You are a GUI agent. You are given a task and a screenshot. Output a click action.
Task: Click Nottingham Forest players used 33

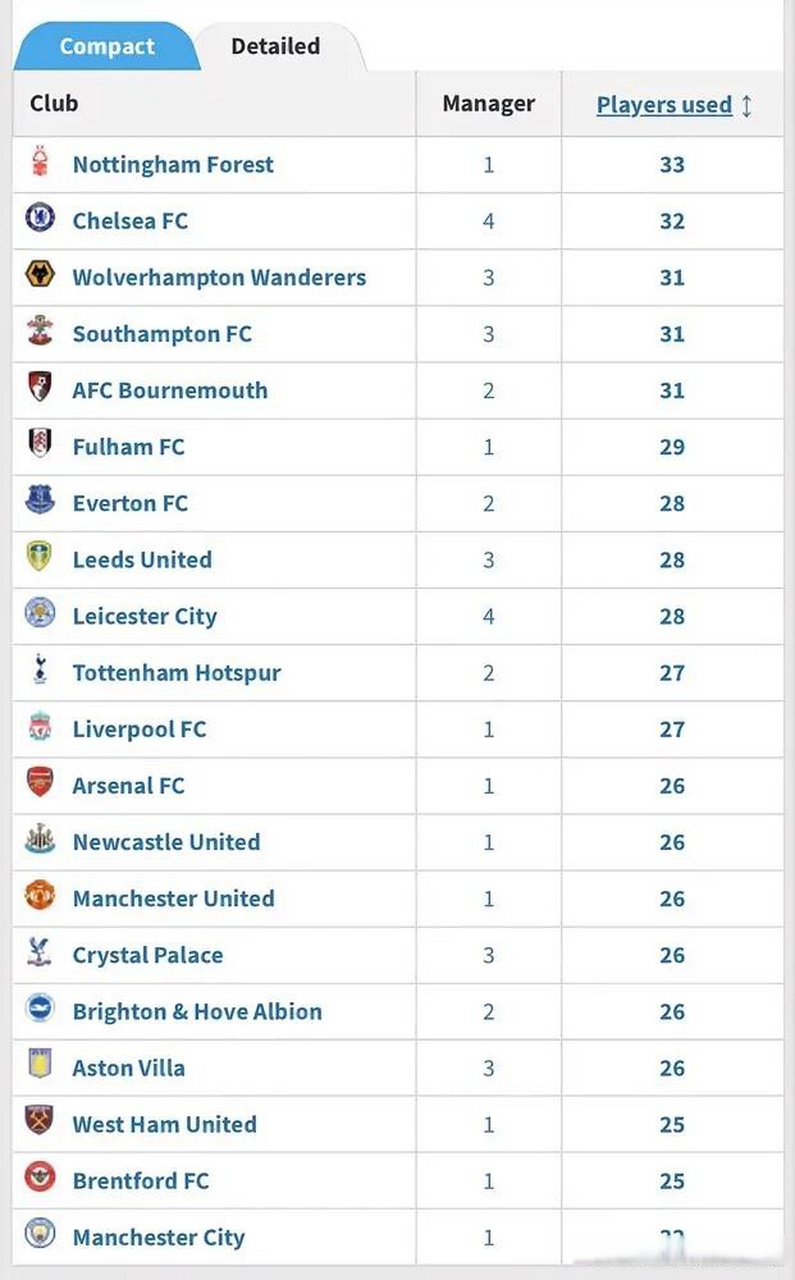click(x=672, y=165)
